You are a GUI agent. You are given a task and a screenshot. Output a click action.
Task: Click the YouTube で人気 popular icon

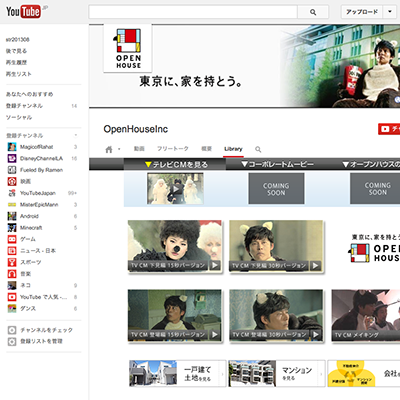(x=12, y=297)
